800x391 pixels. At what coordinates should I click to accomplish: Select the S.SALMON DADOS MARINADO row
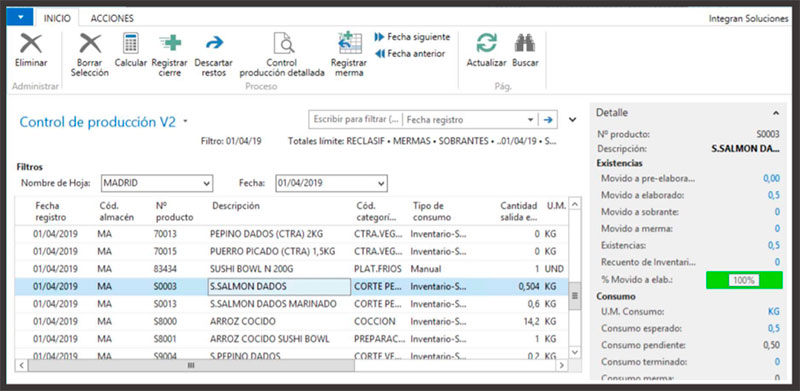(291, 304)
